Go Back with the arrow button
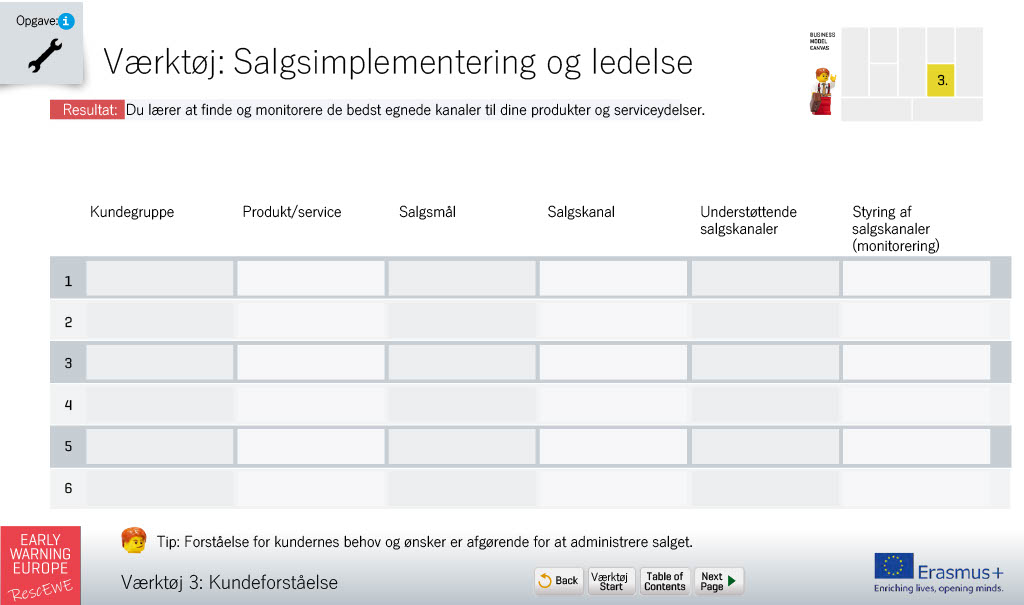Viewport: 1024px width, 605px height. (558, 580)
